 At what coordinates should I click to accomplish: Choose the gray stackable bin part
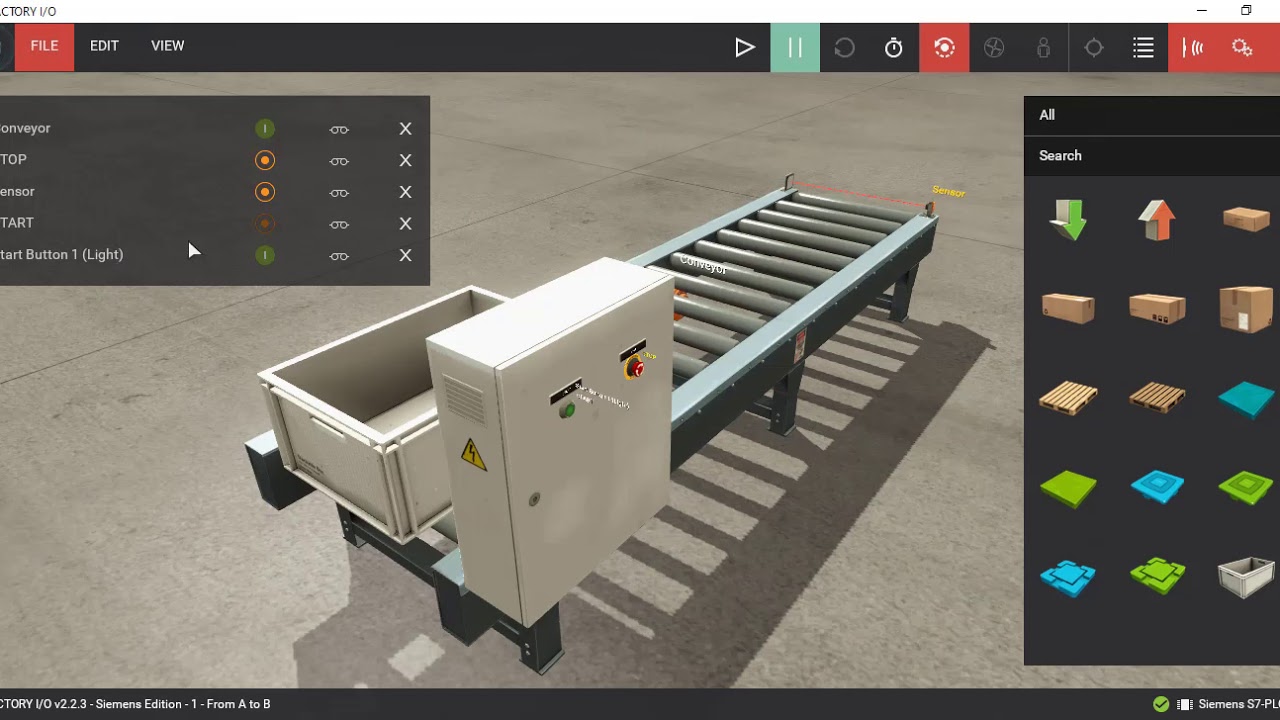1246,578
